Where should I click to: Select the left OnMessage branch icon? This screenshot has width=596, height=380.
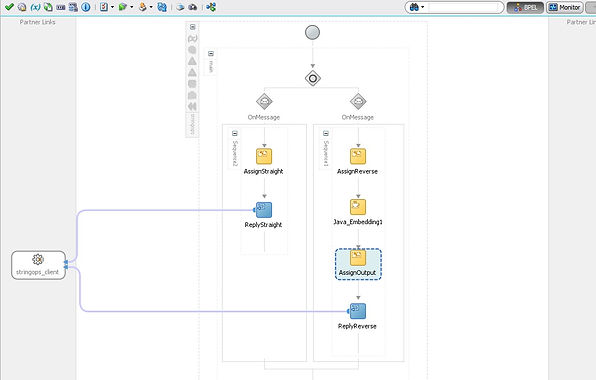click(x=264, y=101)
